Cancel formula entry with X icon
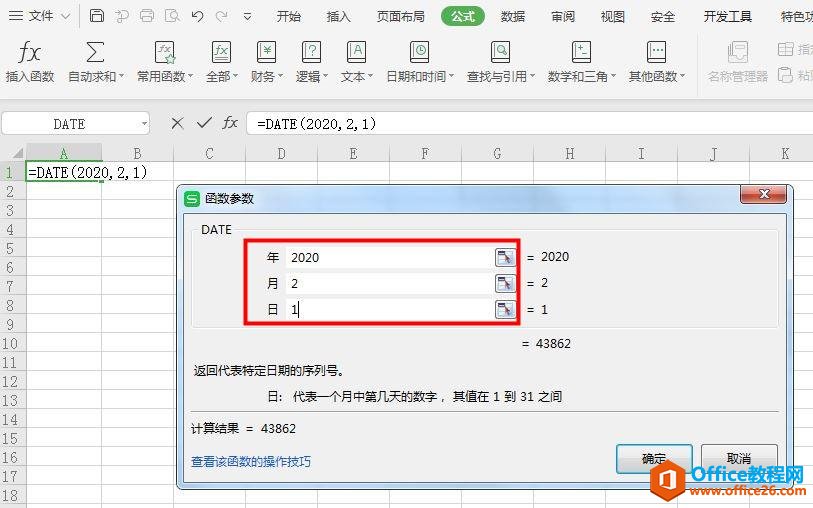Screen dimensions: 813x508 point(177,123)
